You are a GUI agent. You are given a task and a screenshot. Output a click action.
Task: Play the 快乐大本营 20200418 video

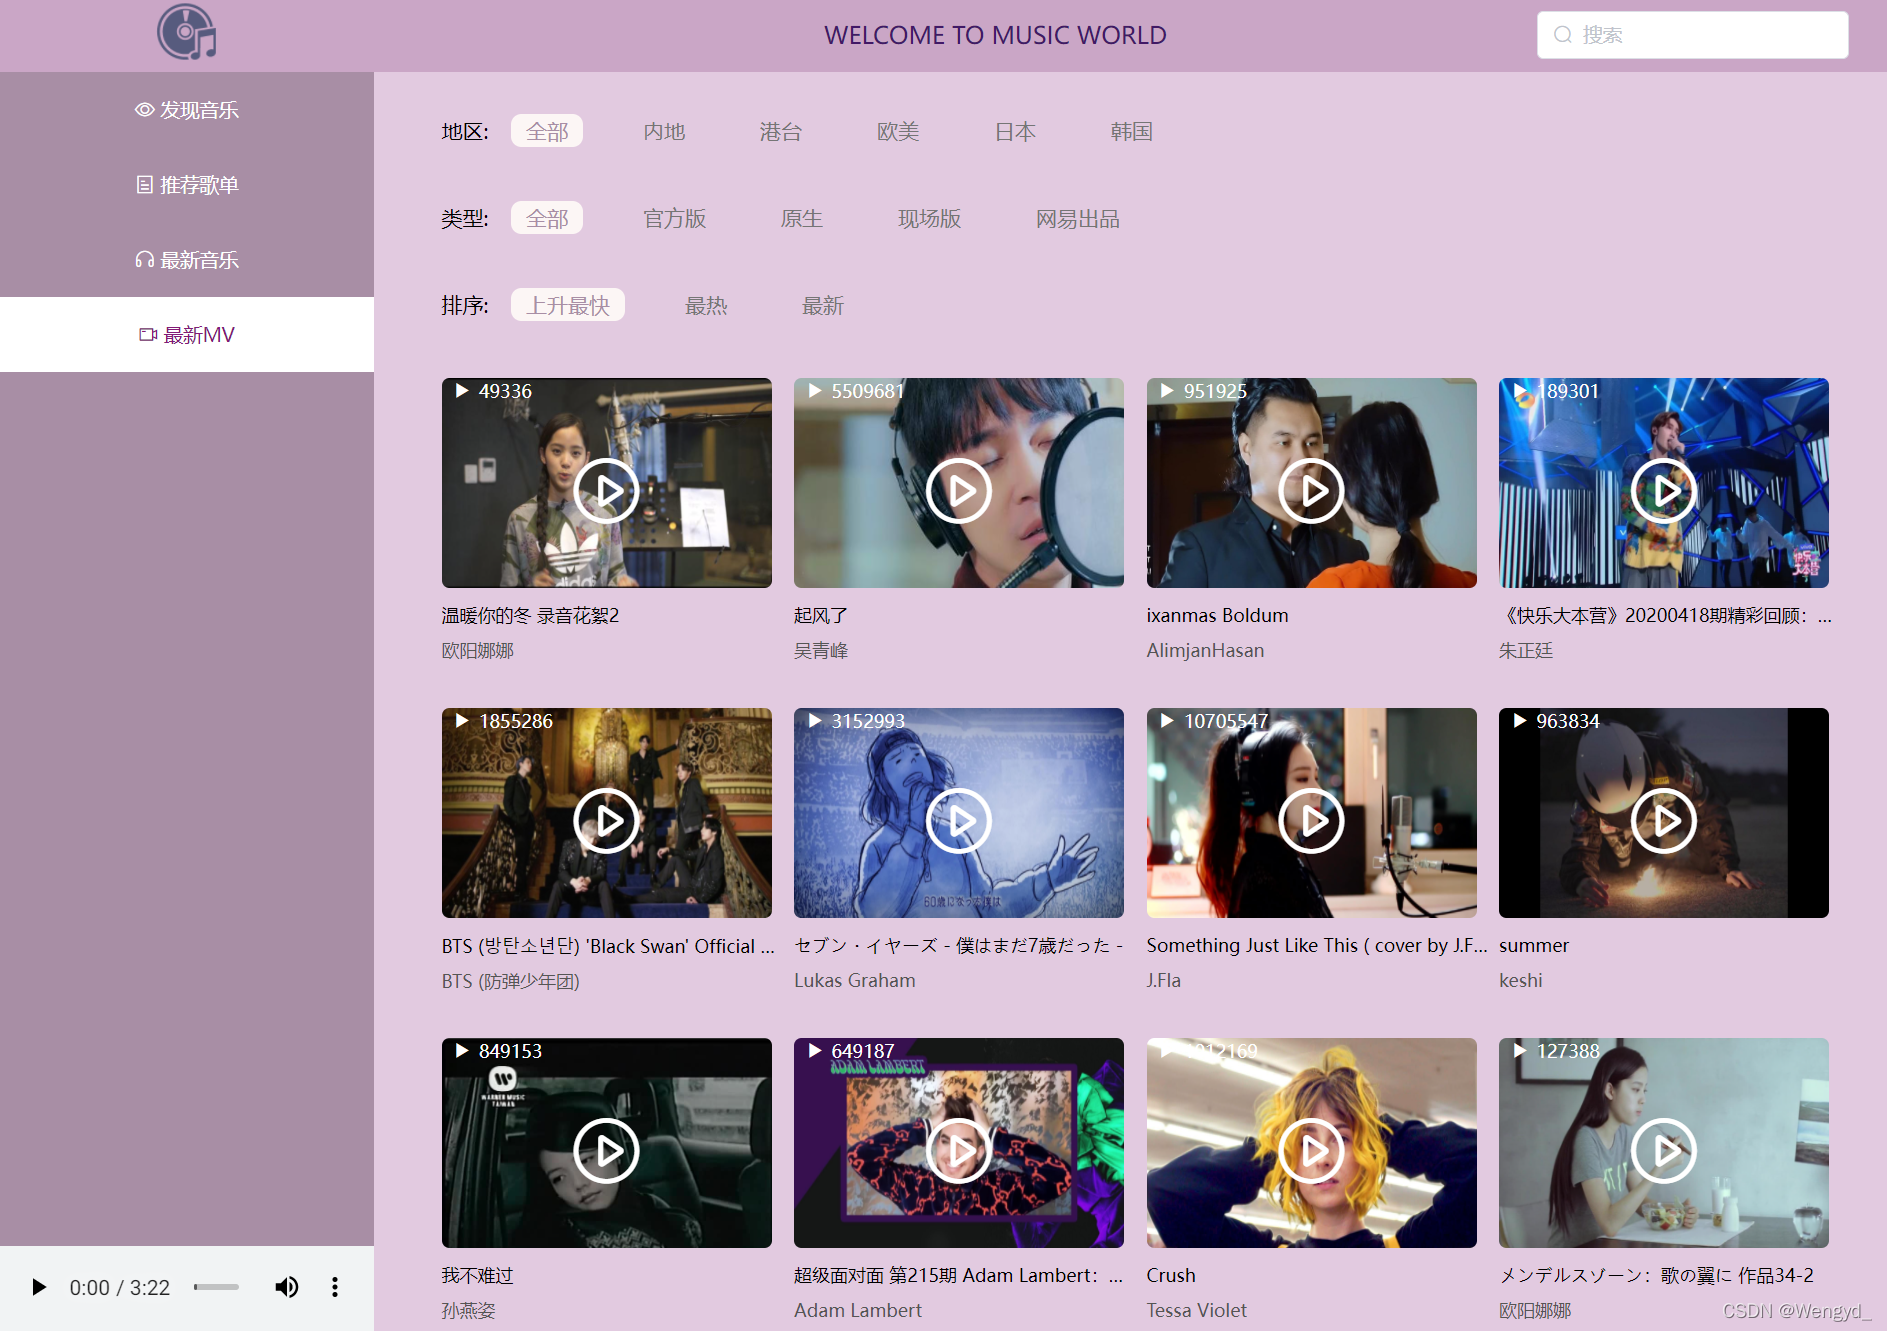tap(1663, 491)
